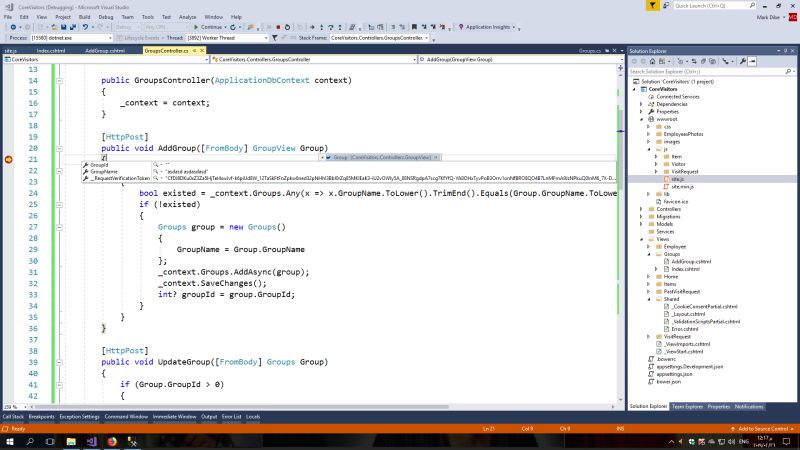Open the Thread dropdown
The image size is (800, 450).
266,38
